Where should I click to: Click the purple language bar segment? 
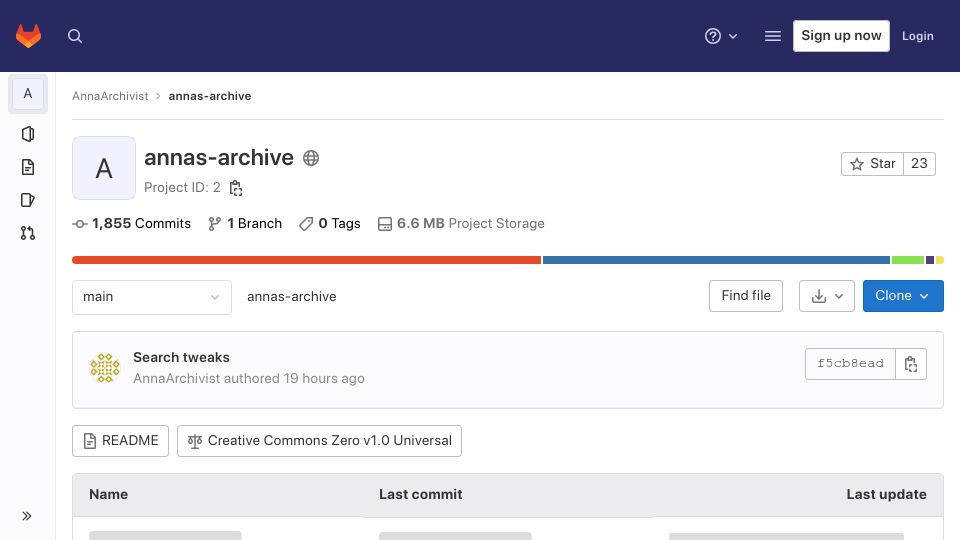coord(930,260)
